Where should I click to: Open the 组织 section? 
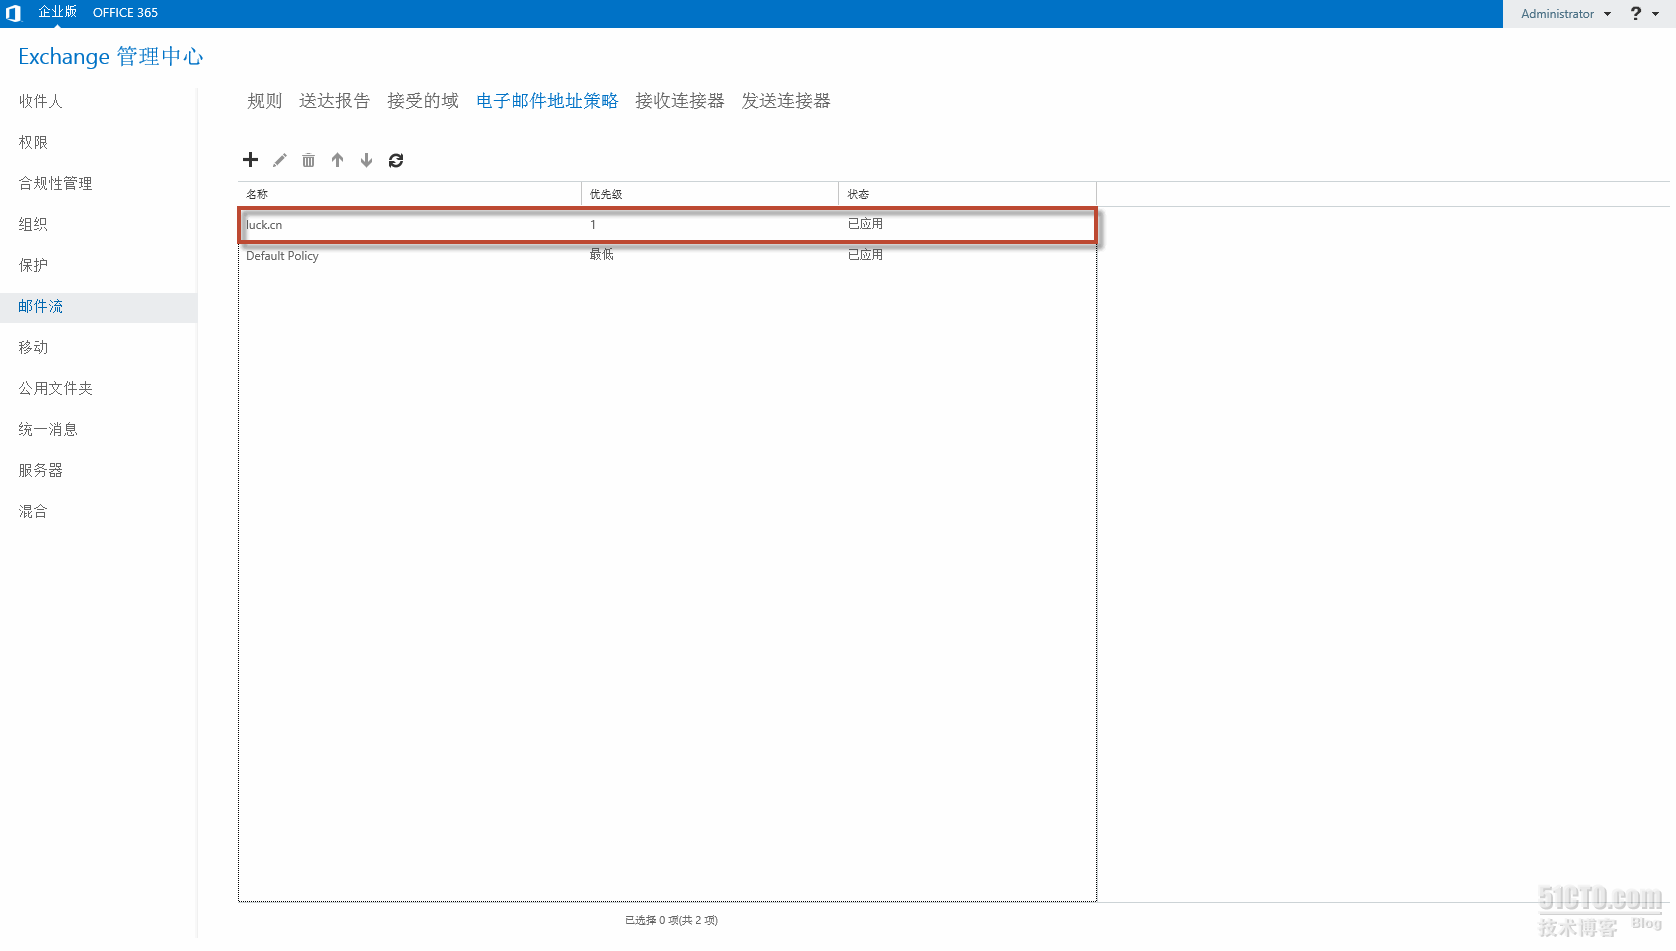tap(33, 224)
